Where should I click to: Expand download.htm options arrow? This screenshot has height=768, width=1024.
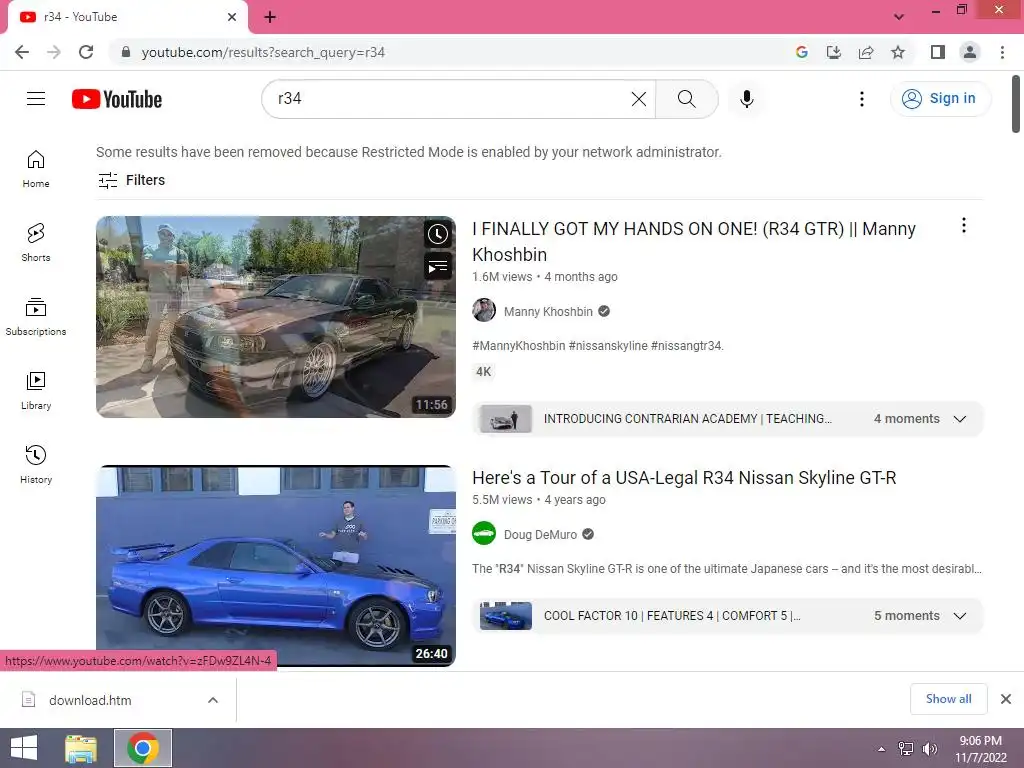(x=213, y=700)
